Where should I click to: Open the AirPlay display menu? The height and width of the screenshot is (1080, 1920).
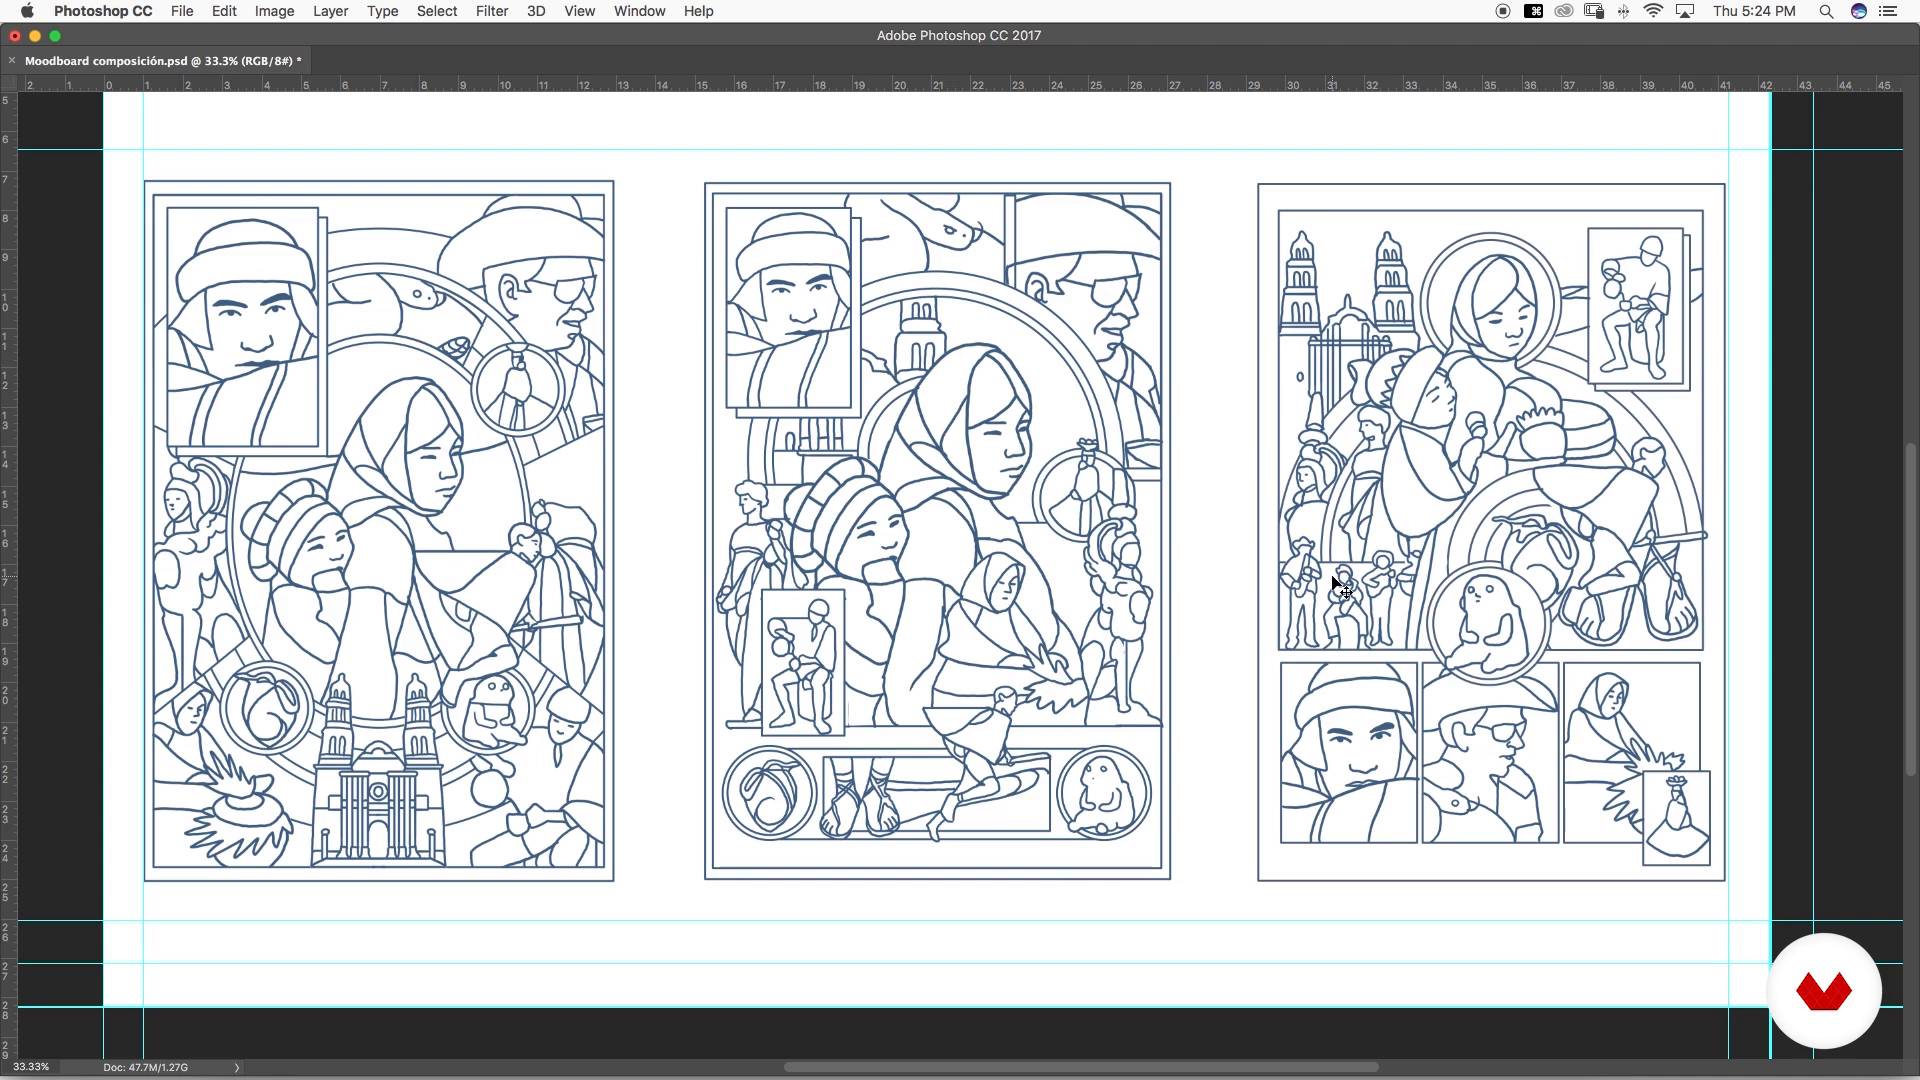click(x=1685, y=11)
